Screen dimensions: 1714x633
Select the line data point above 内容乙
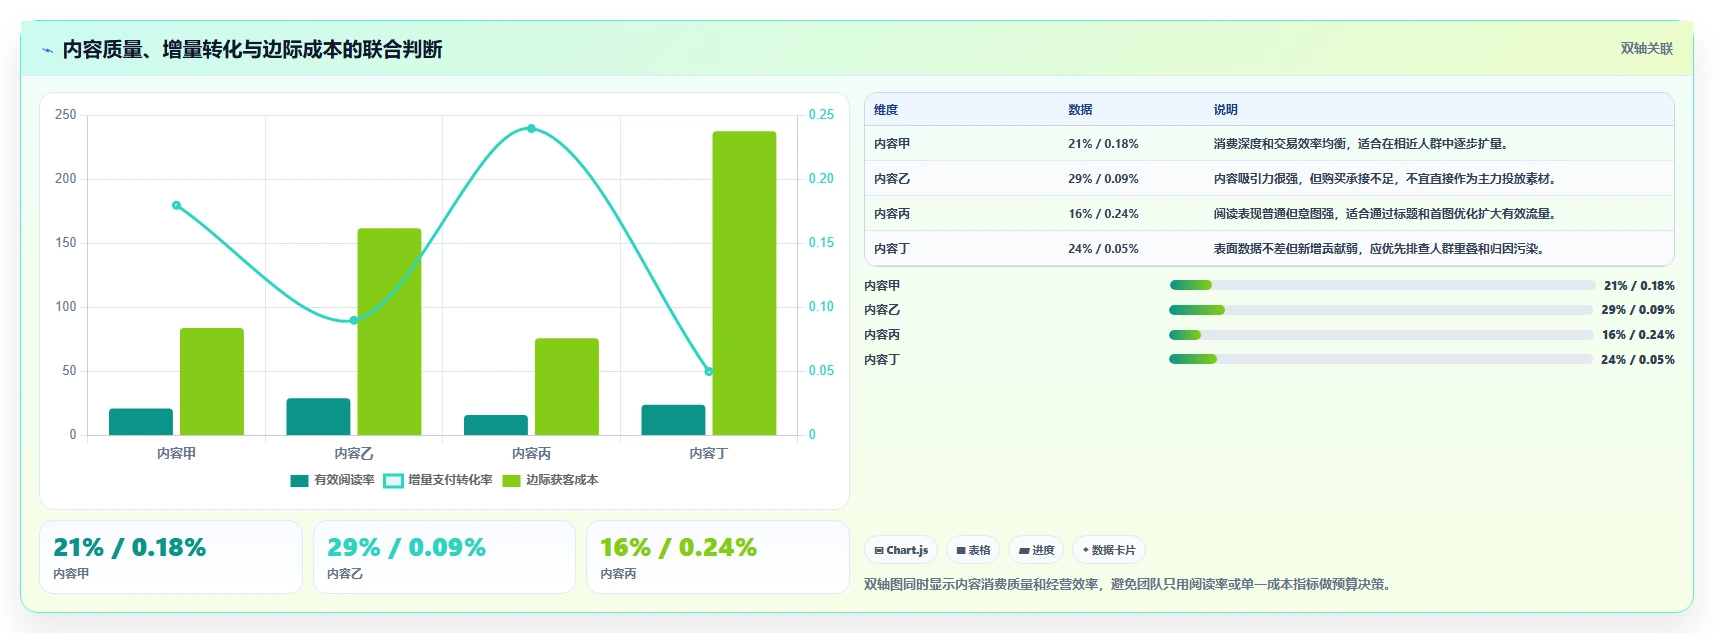[x=354, y=320]
